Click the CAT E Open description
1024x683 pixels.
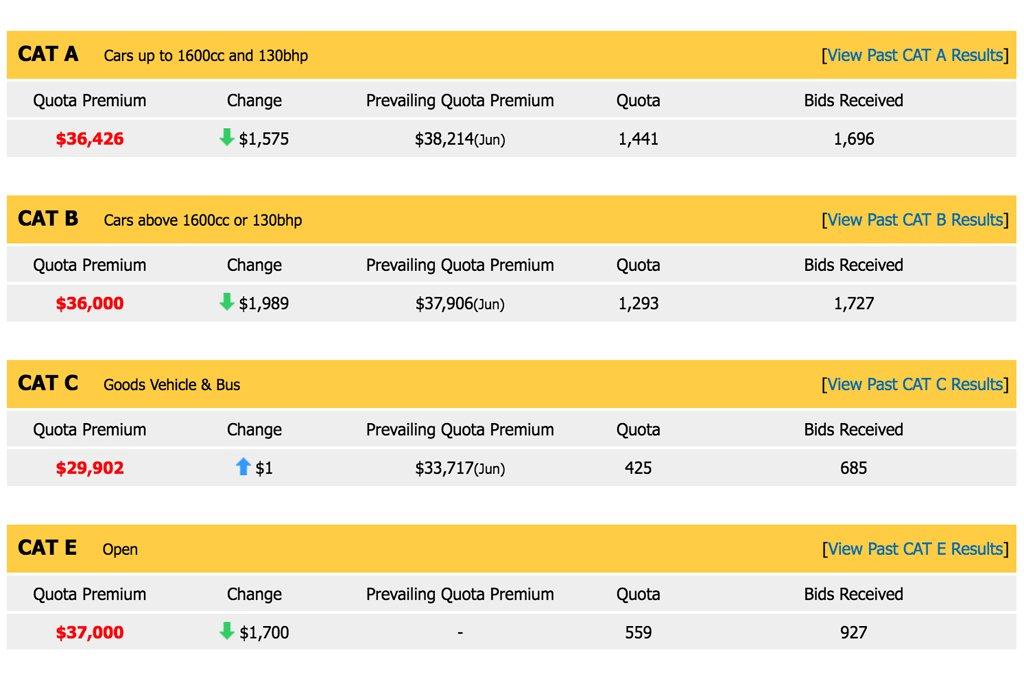pyautogui.click(x=120, y=549)
